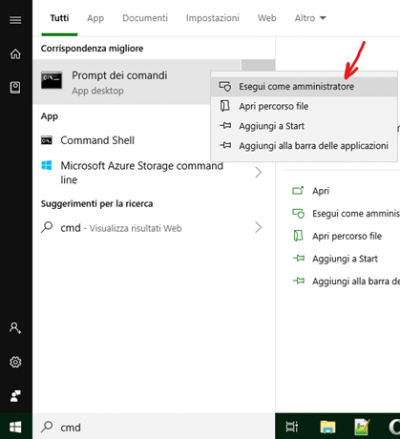400x439 pixels.
Task: Click Apri percorso file in right pane
Action: pos(347,236)
